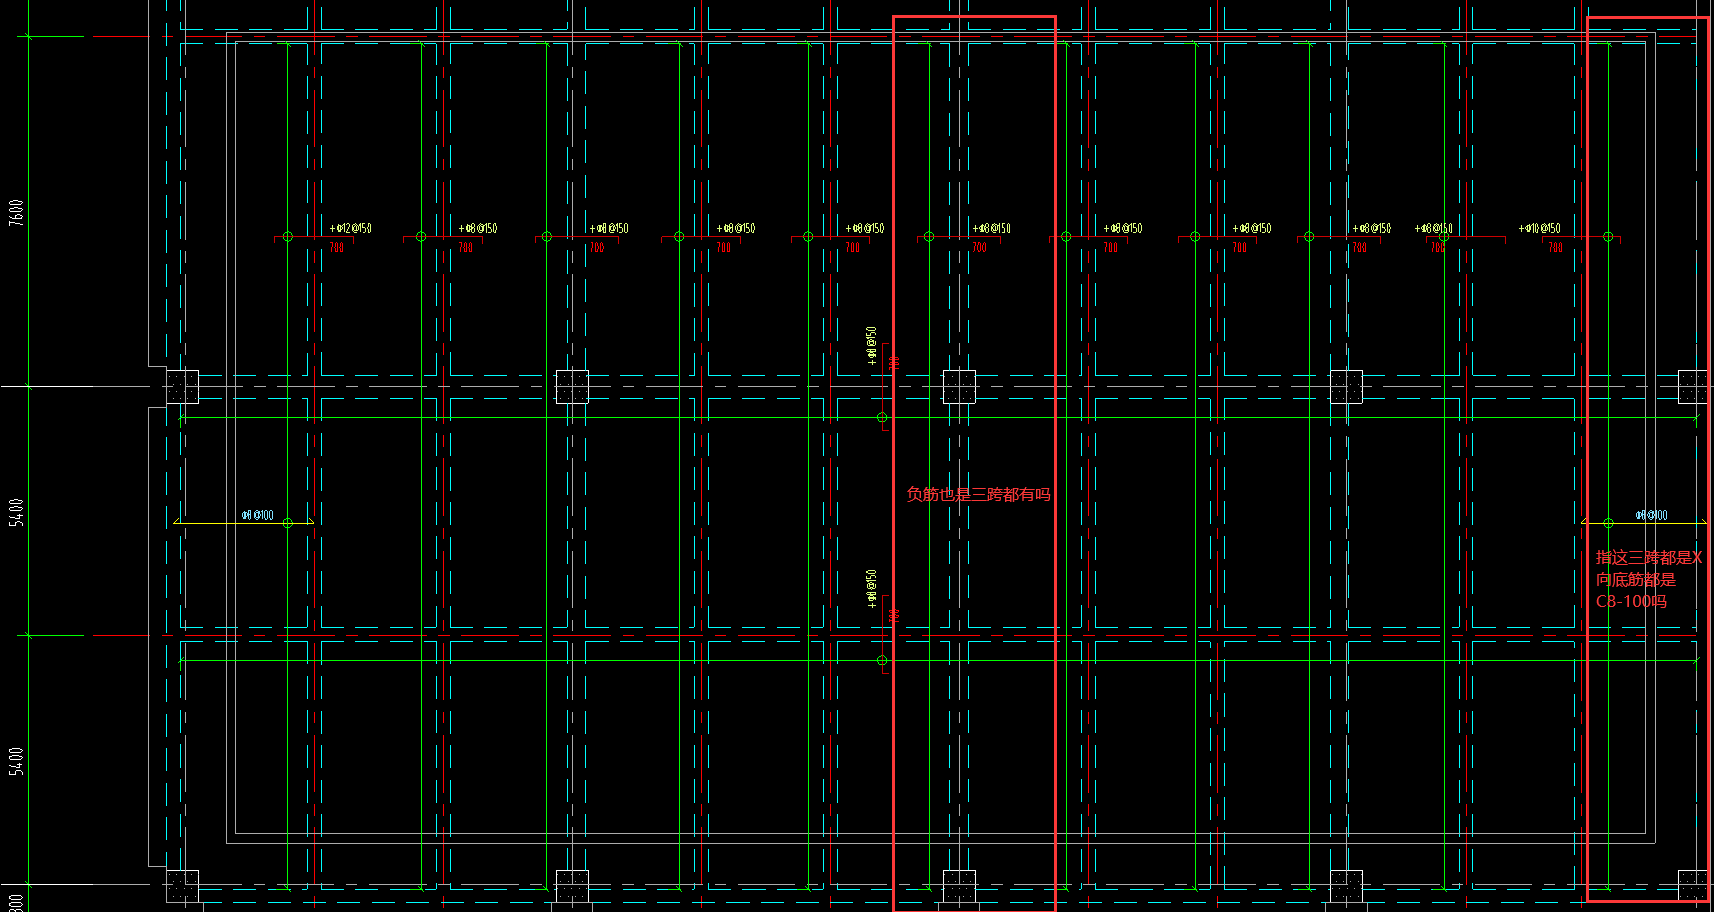The width and height of the screenshot is (1714, 912).
Task: Select the +Φ12@150 rebar label
Action: [x=351, y=228]
